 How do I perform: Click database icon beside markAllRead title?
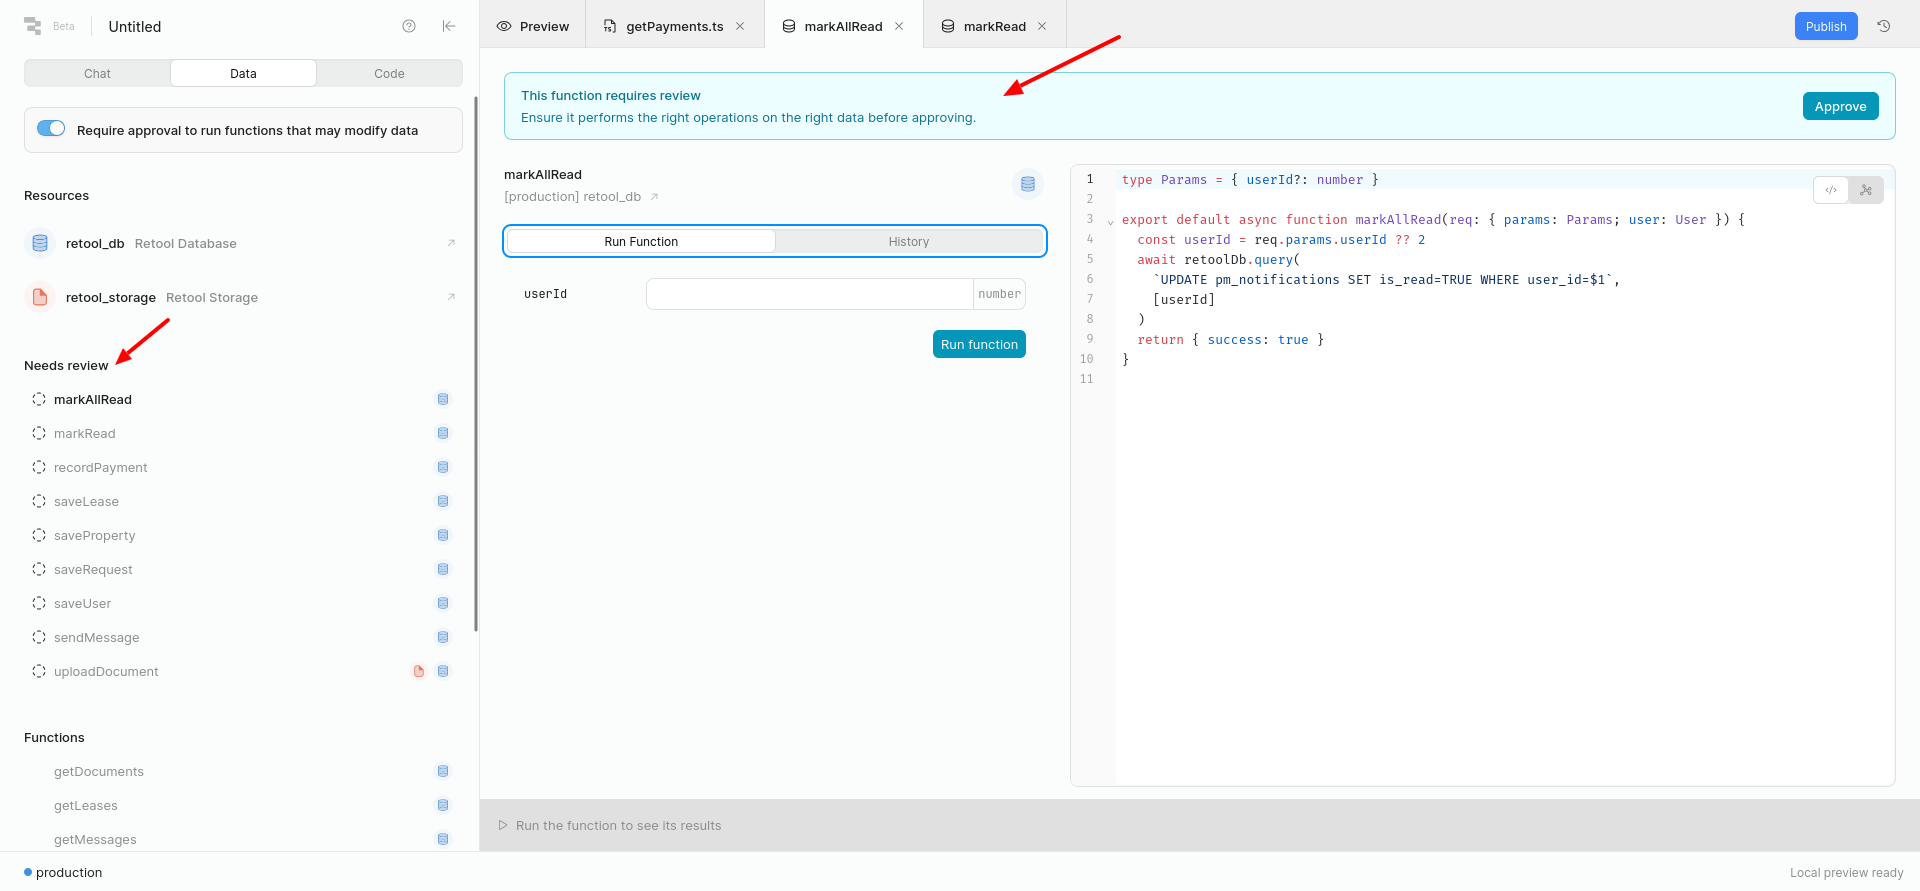[1028, 184]
